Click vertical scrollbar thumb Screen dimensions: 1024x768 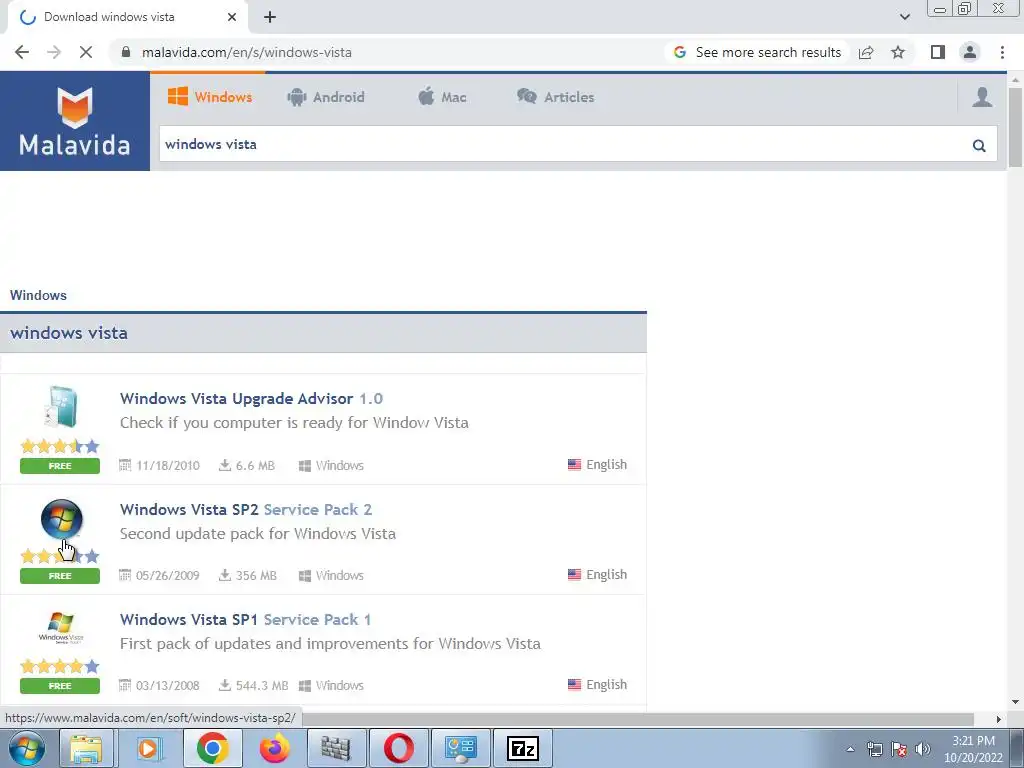1016,127
